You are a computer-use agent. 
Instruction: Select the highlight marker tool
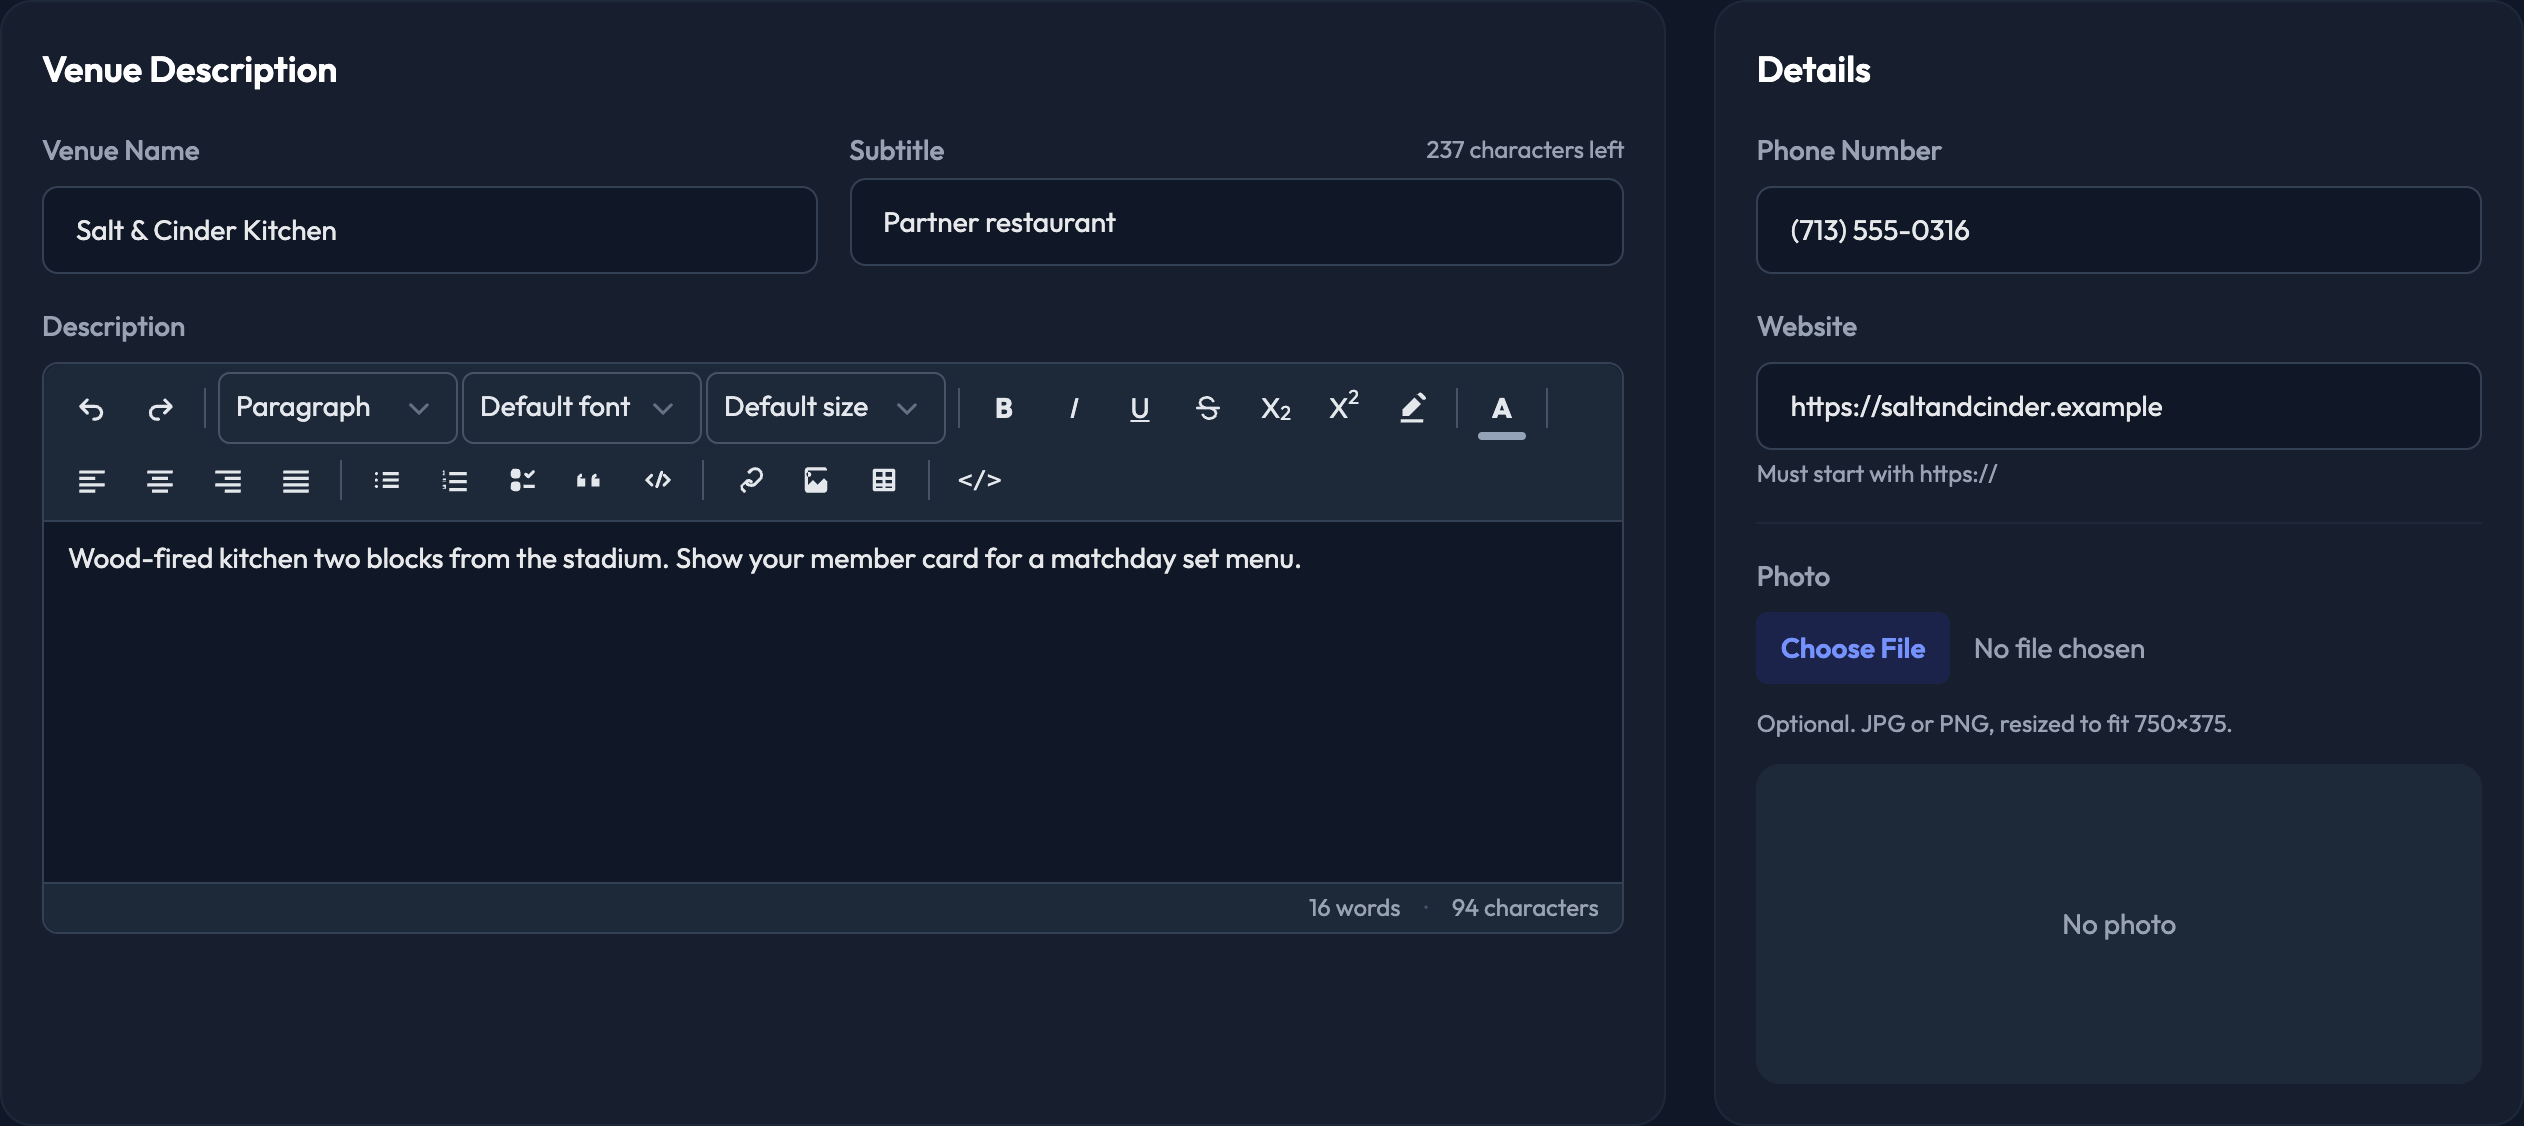coord(1412,408)
